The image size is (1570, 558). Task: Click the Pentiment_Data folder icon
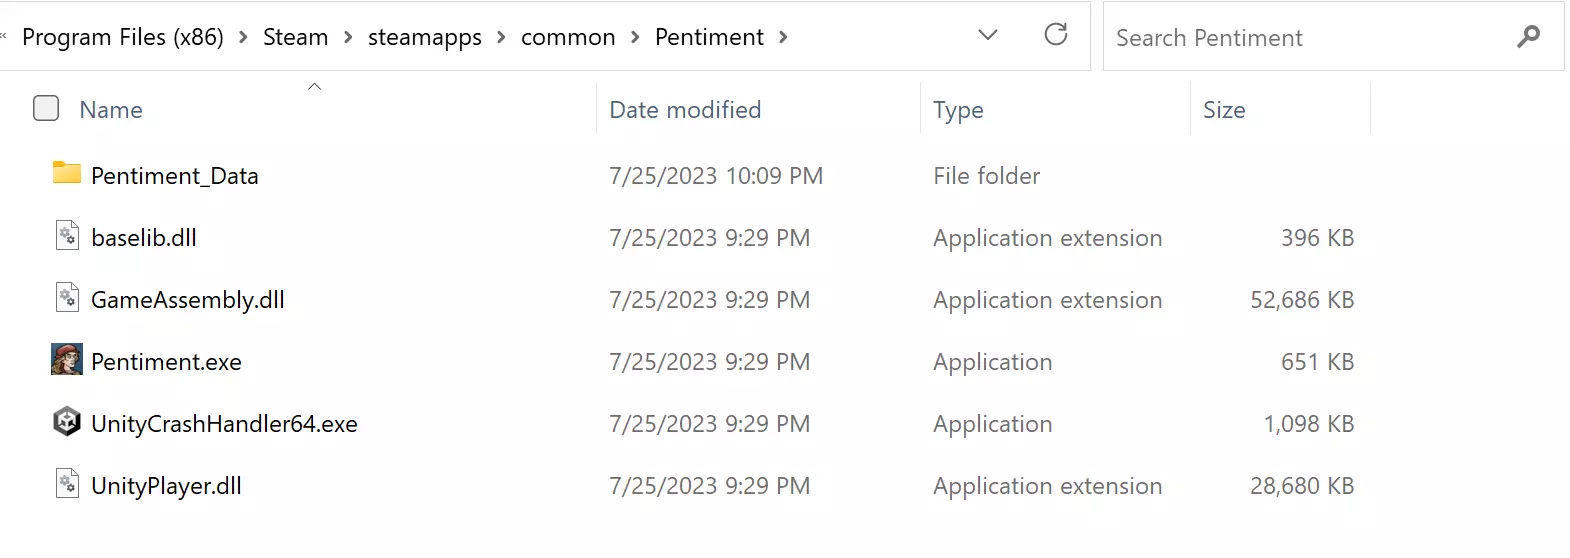(x=67, y=174)
